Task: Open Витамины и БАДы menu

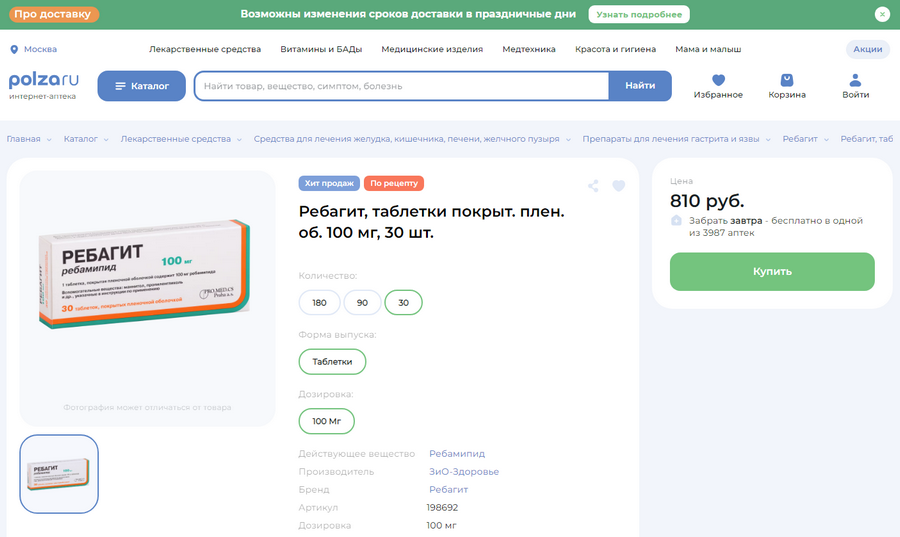Action: tap(321, 49)
